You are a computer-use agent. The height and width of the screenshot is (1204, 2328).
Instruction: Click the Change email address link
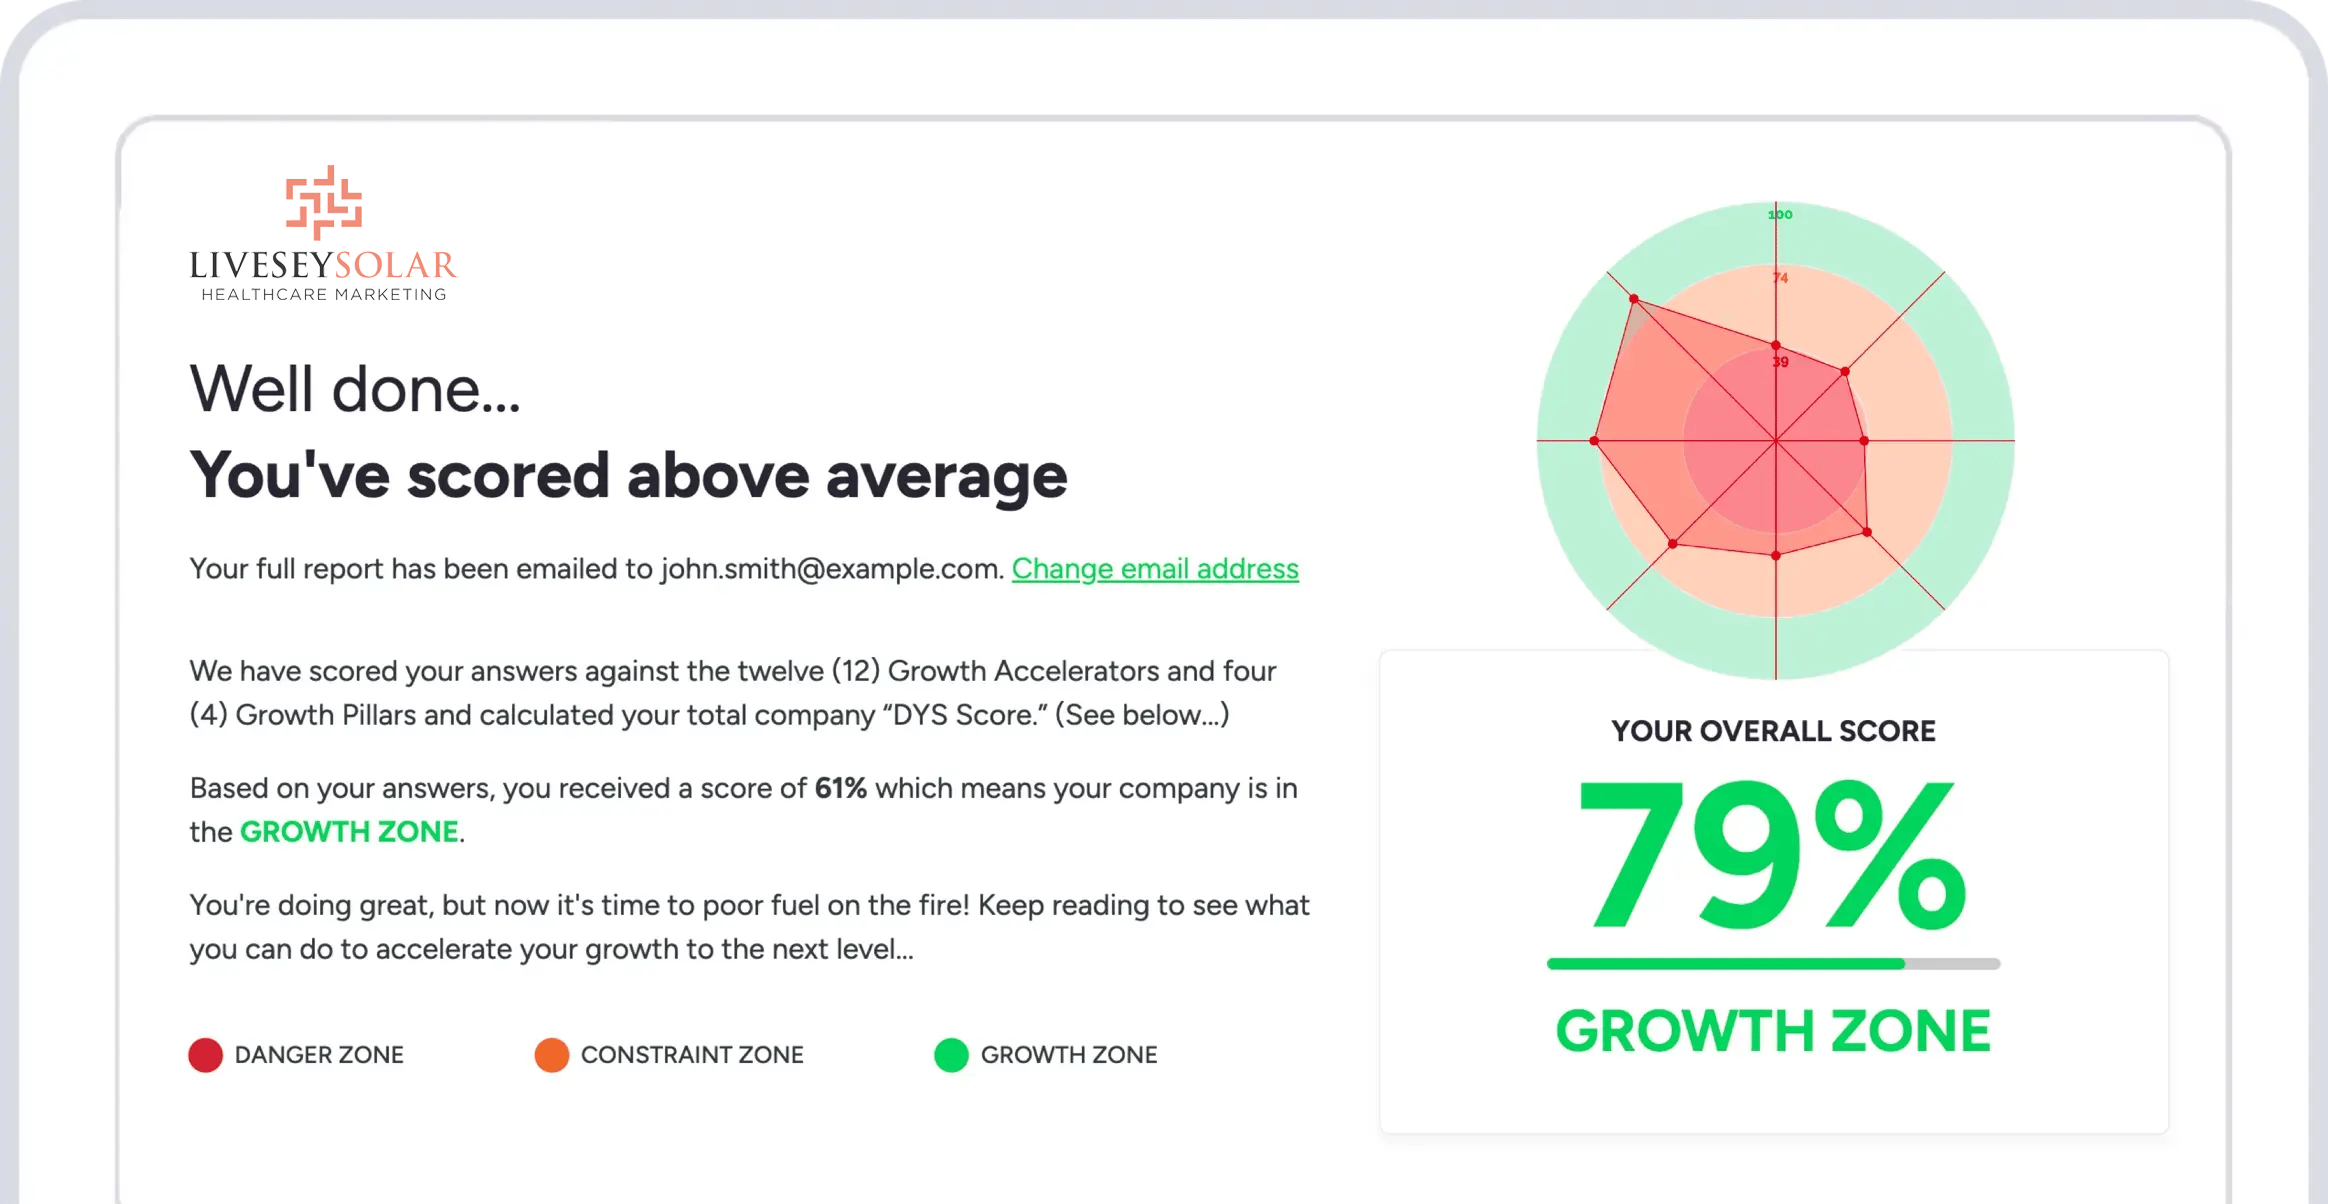[1155, 569]
